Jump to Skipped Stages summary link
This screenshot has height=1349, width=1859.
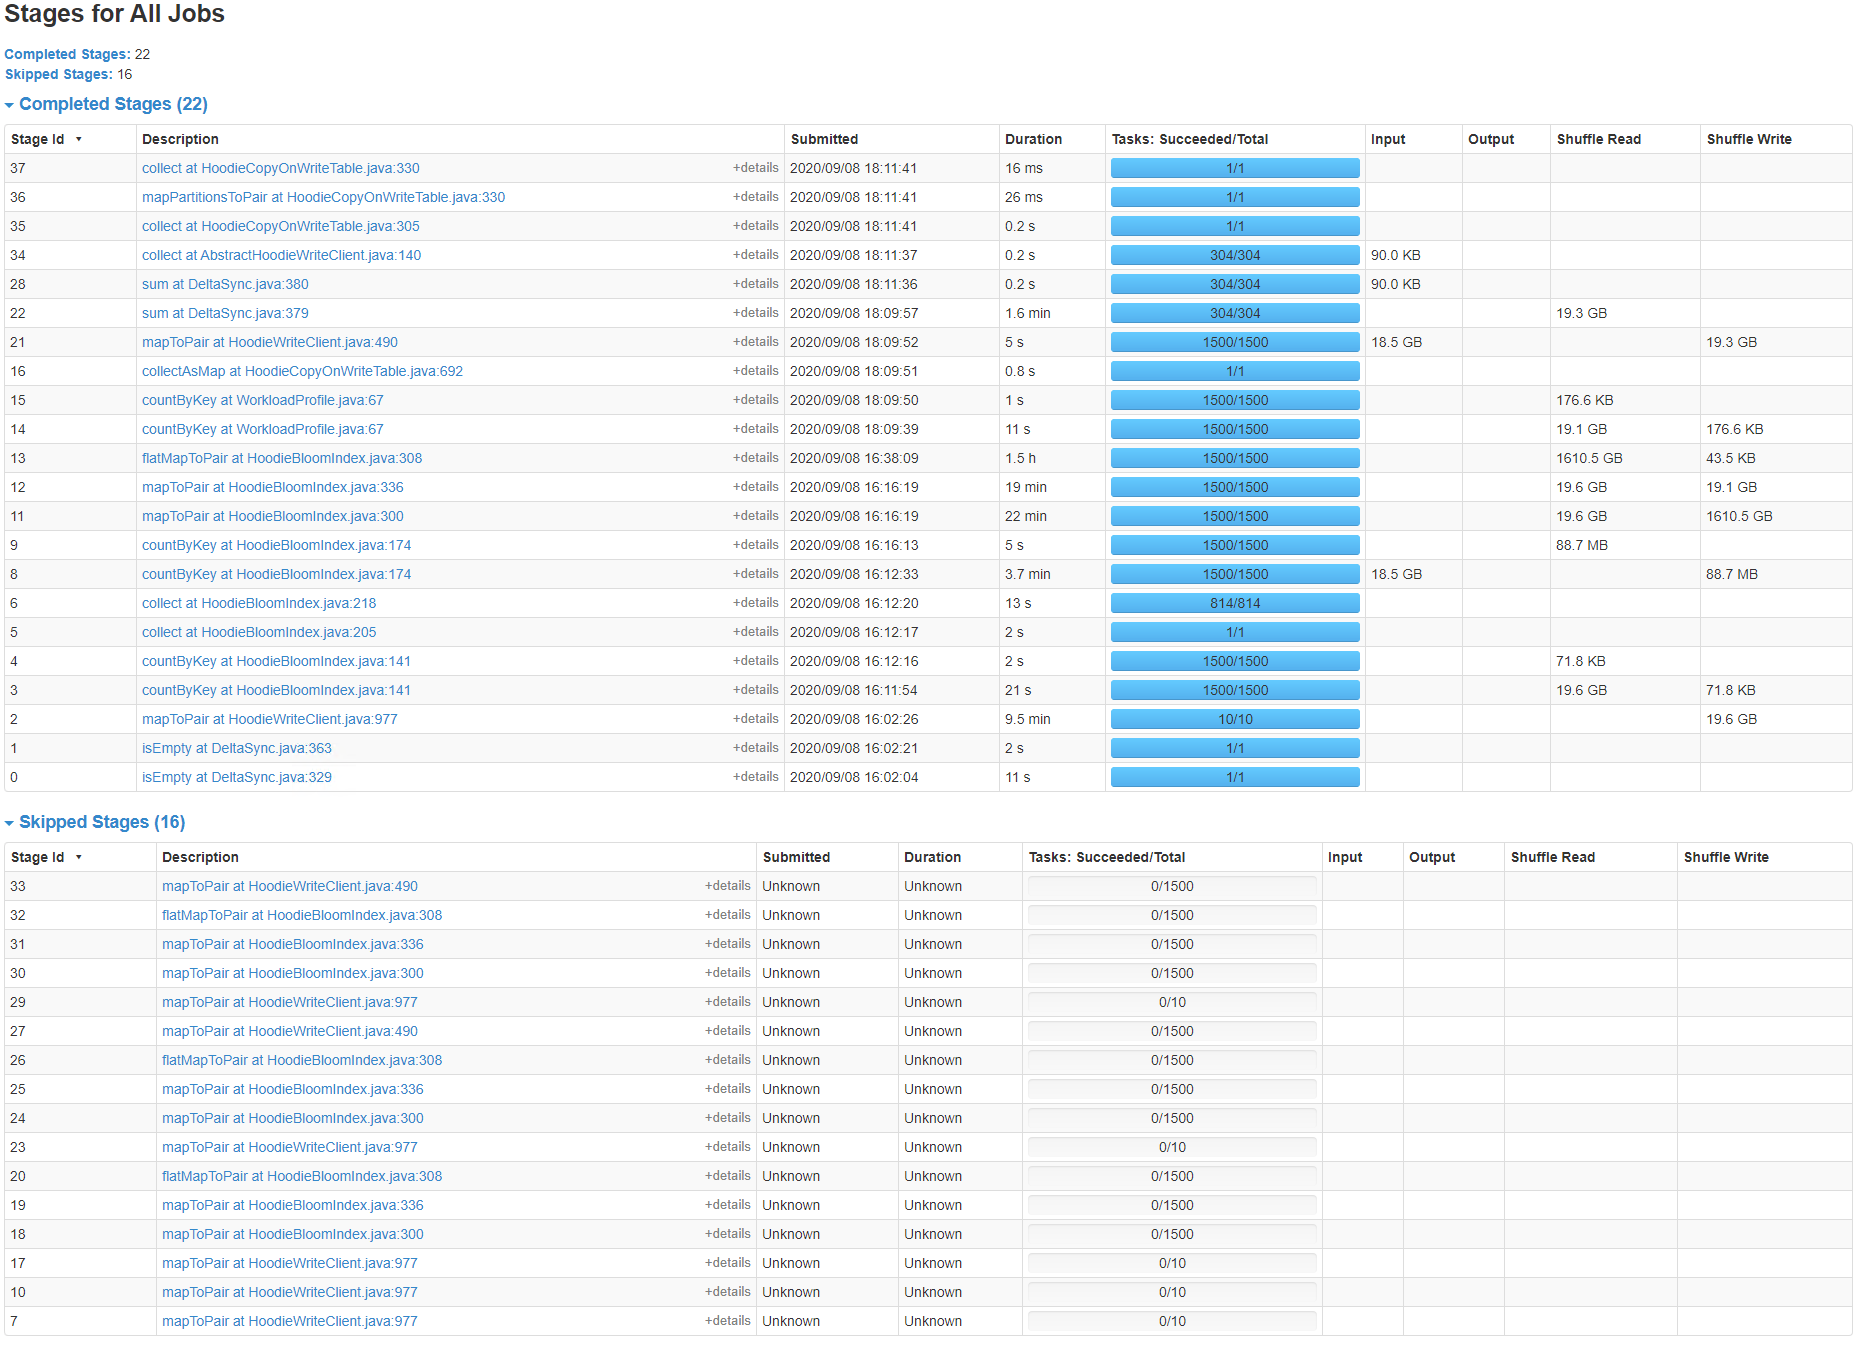(59, 74)
